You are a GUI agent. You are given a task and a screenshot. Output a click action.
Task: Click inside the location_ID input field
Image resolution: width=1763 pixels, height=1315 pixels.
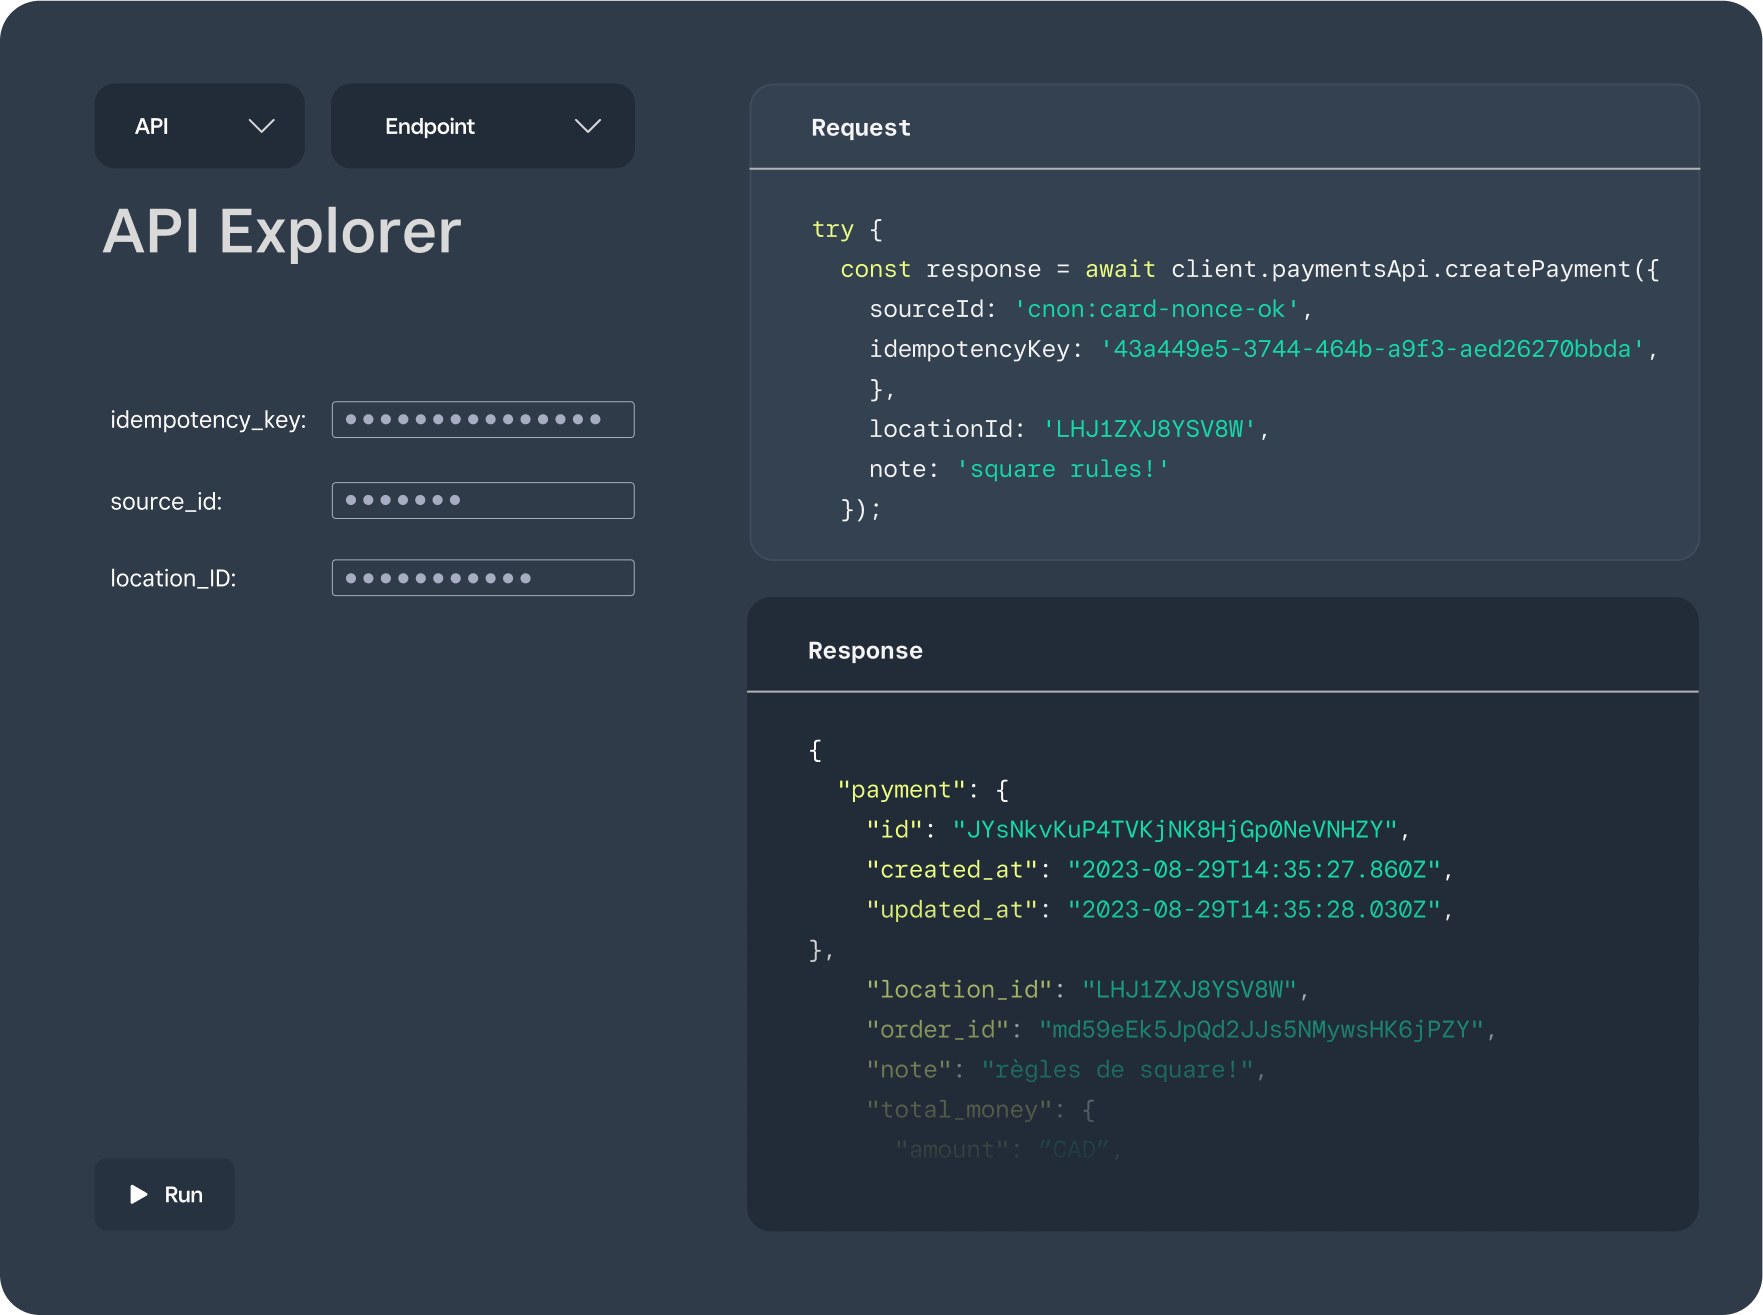[x=482, y=577]
